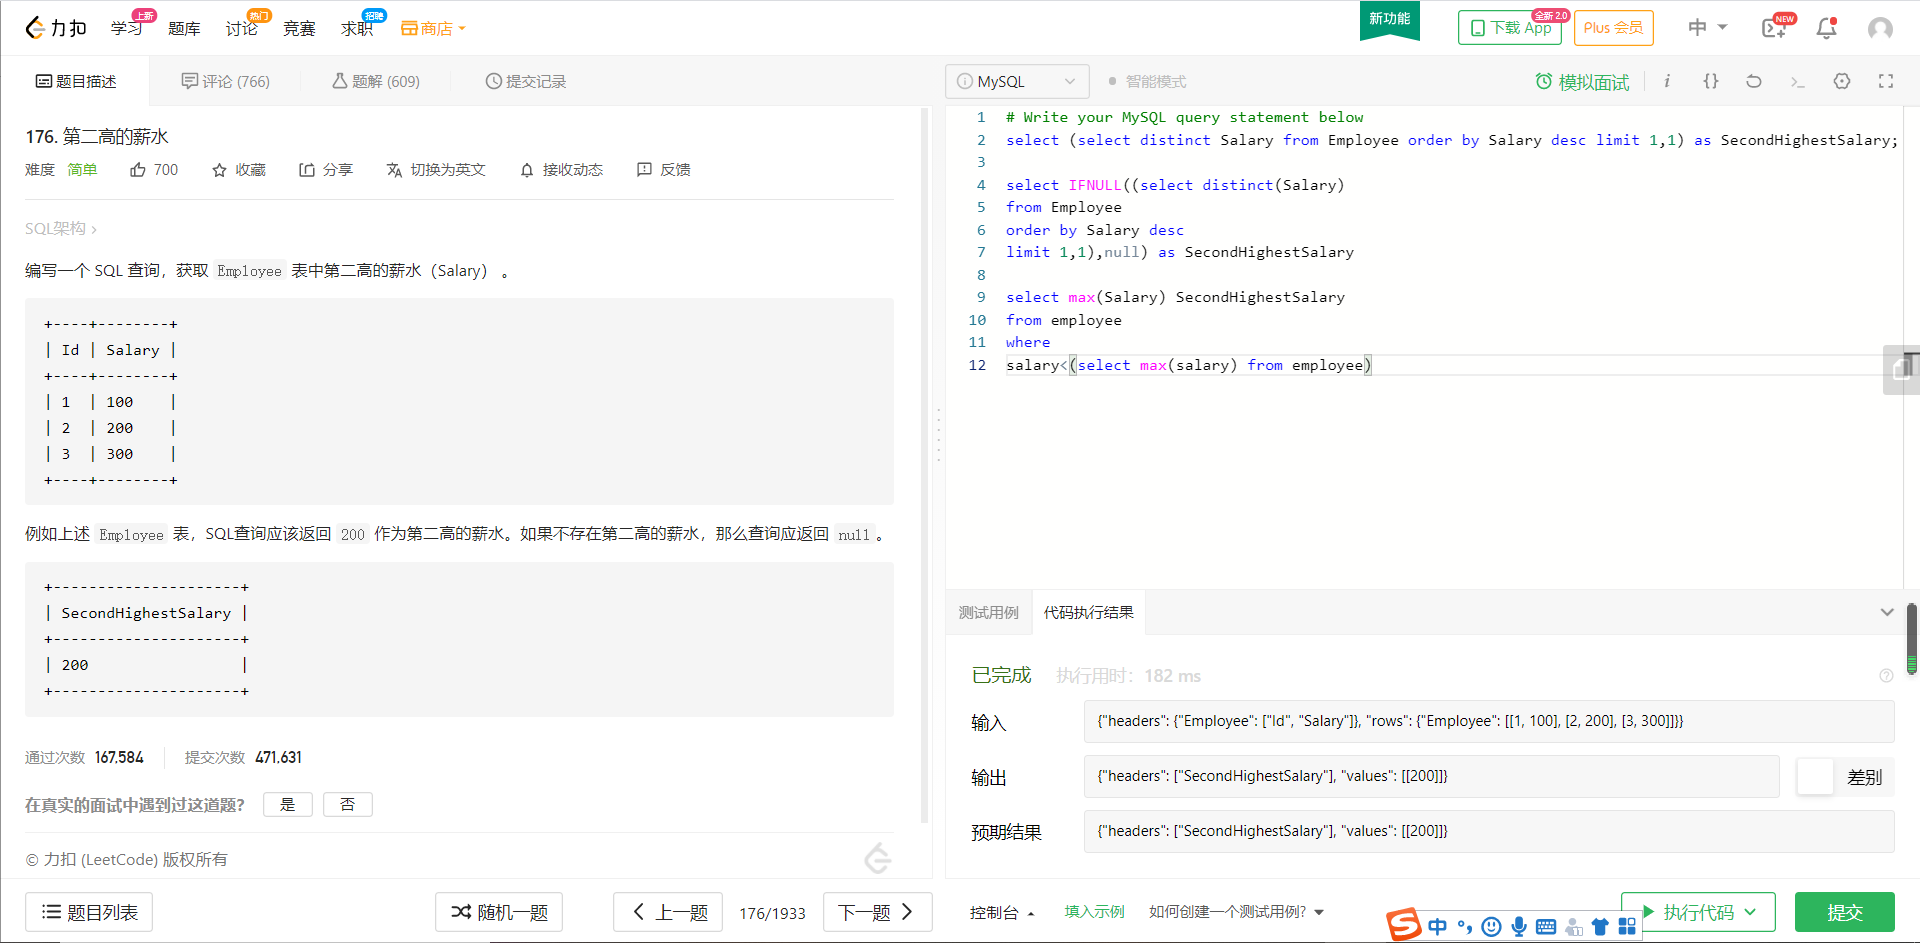Open Sogou emoji panel icon
1920x943 pixels.
click(x=1491, y=926)
